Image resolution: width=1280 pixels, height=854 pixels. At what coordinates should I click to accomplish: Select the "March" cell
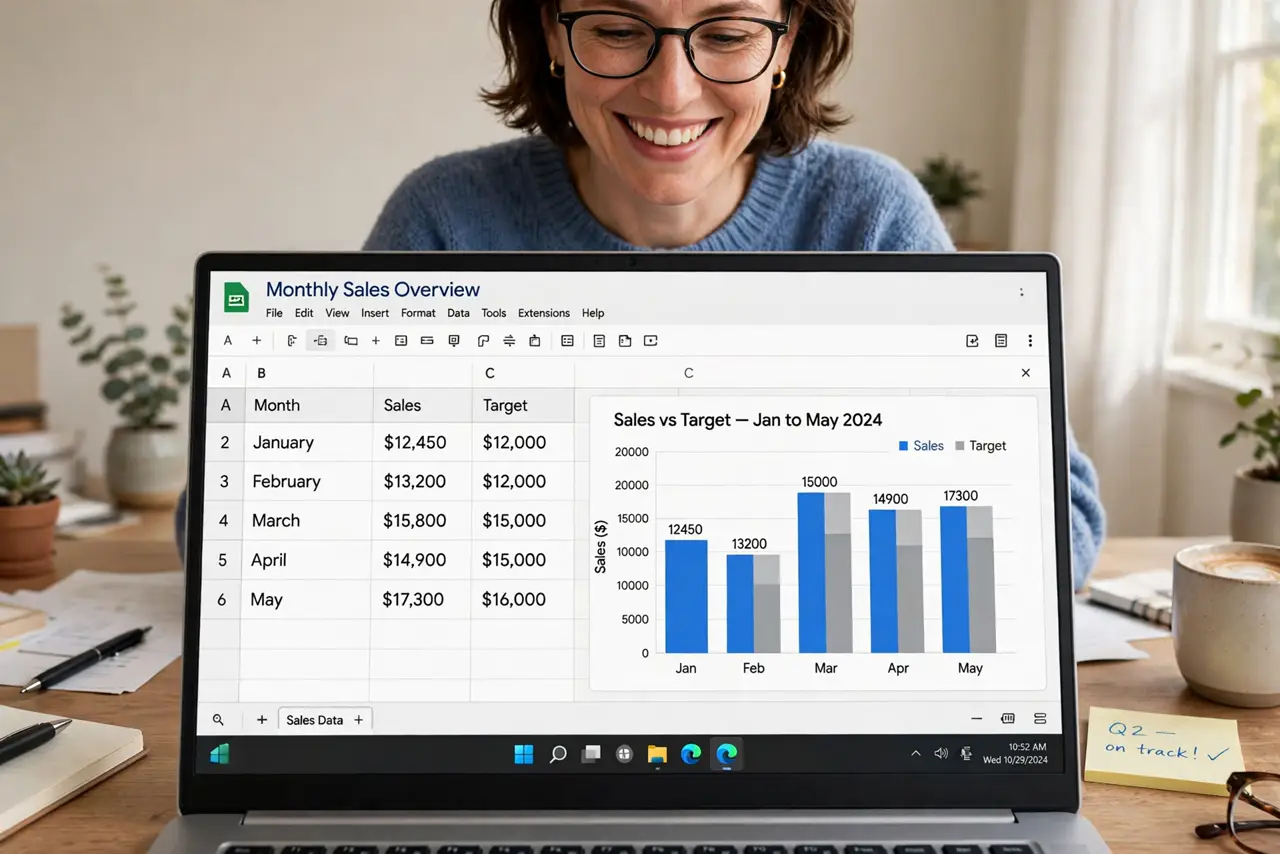click(308, 520)
